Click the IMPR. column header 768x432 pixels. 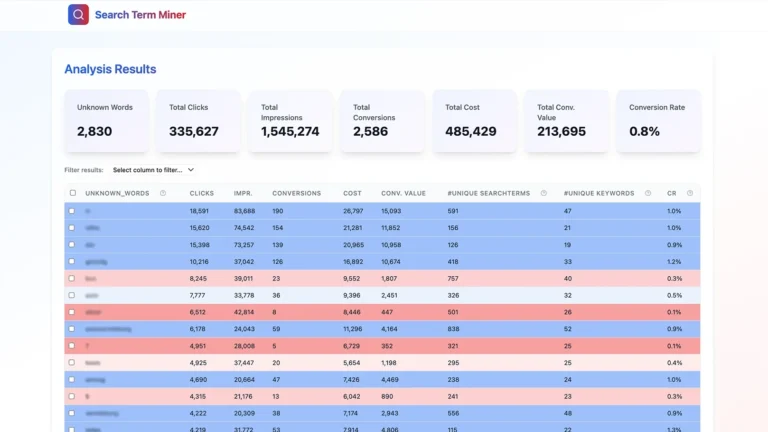pos(243,193)
